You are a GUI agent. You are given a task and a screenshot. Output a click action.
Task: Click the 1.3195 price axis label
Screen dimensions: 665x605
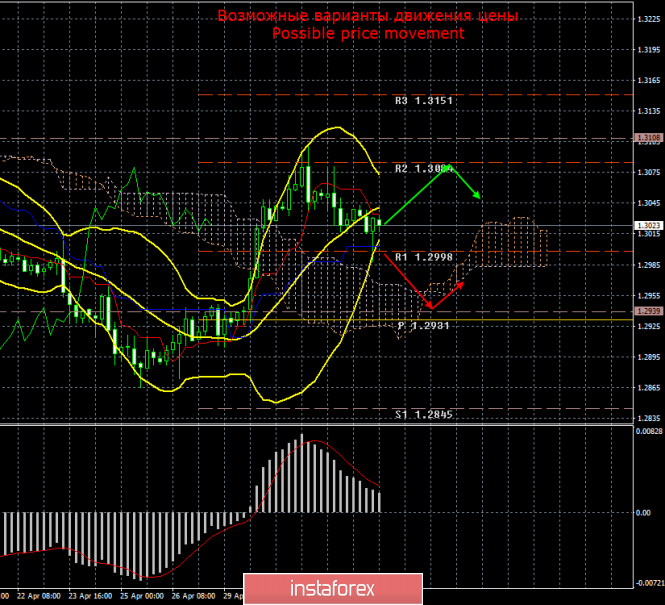pos(648,48)
